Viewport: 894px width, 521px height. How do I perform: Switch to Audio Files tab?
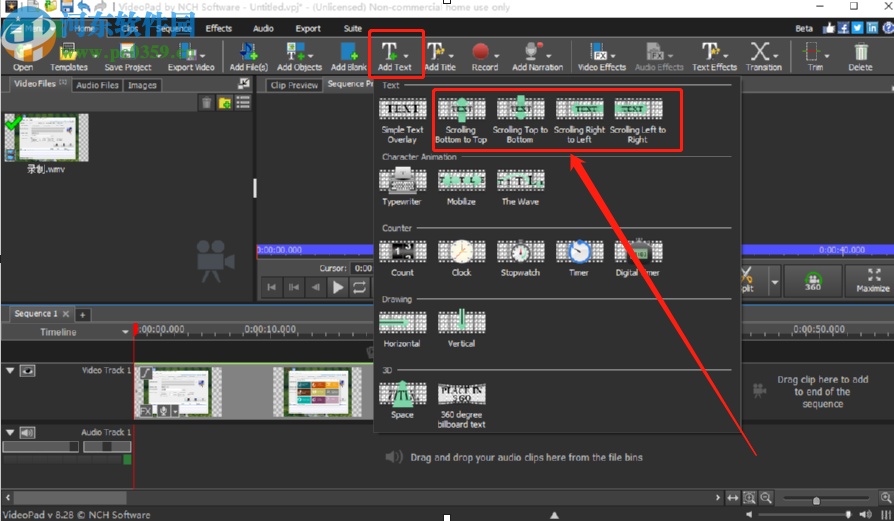pos(97,86)
